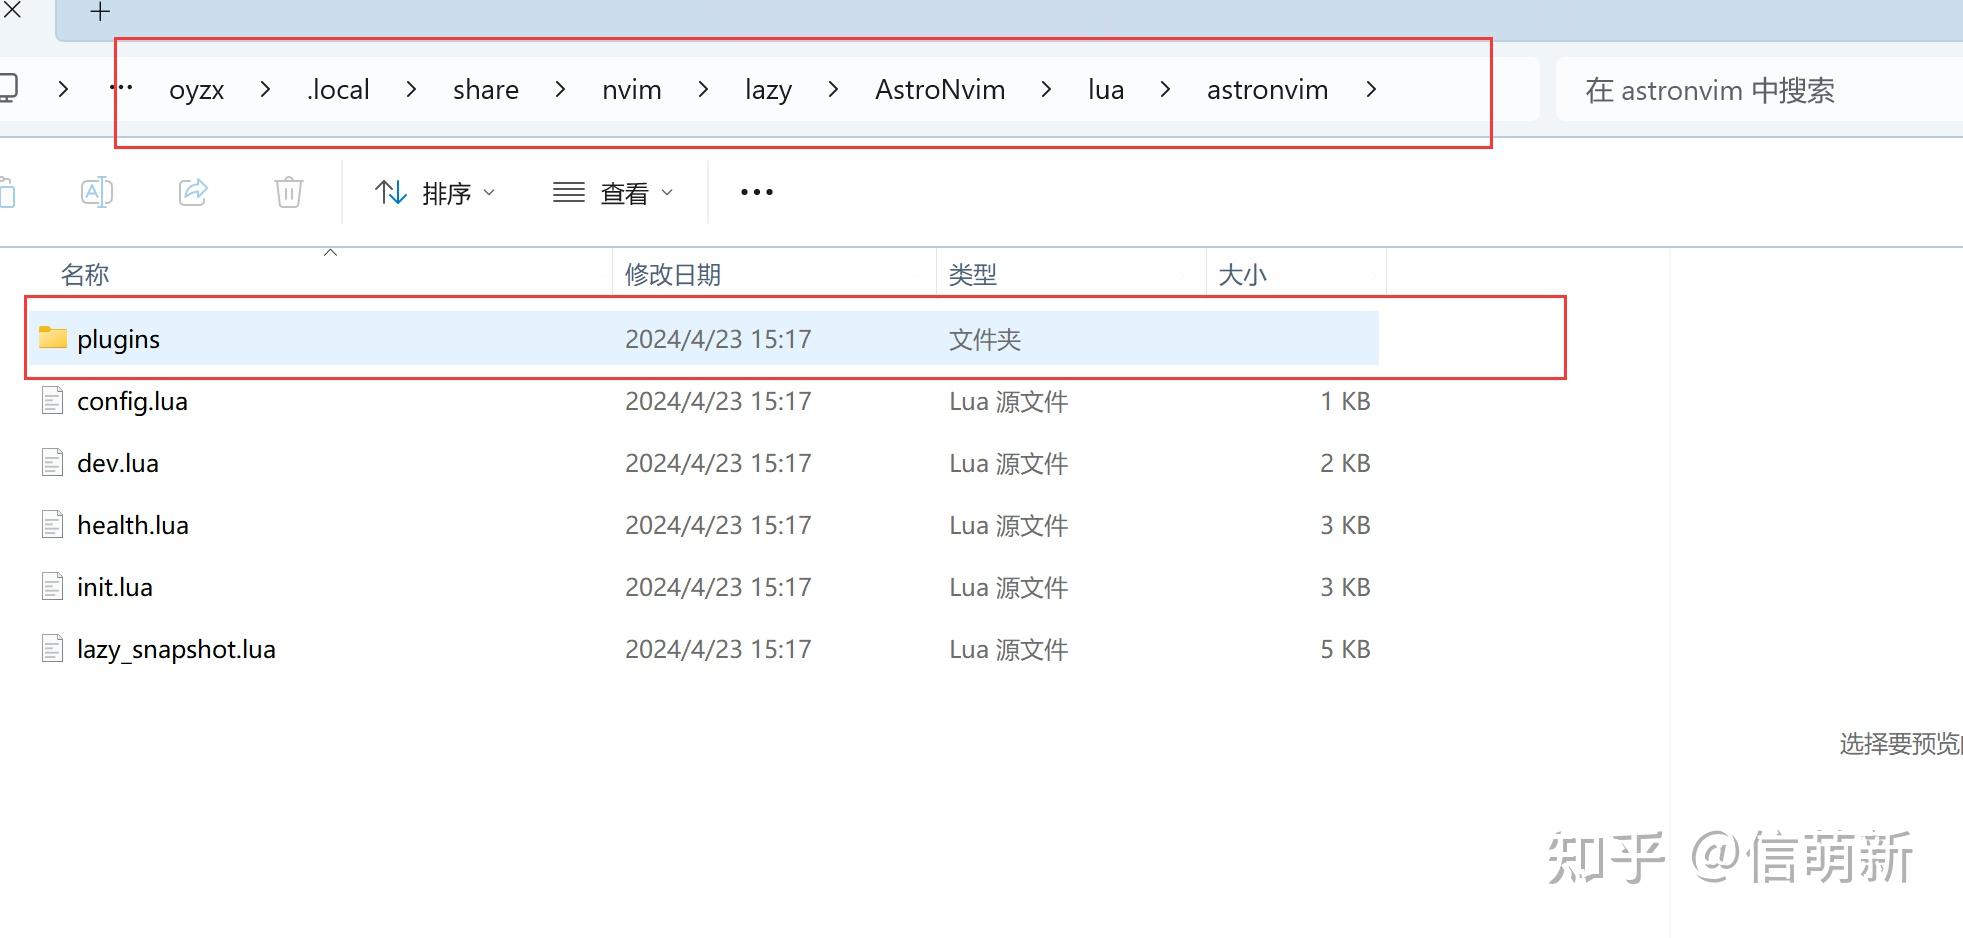Open AstroNvim from the address bar

(939, 89)
